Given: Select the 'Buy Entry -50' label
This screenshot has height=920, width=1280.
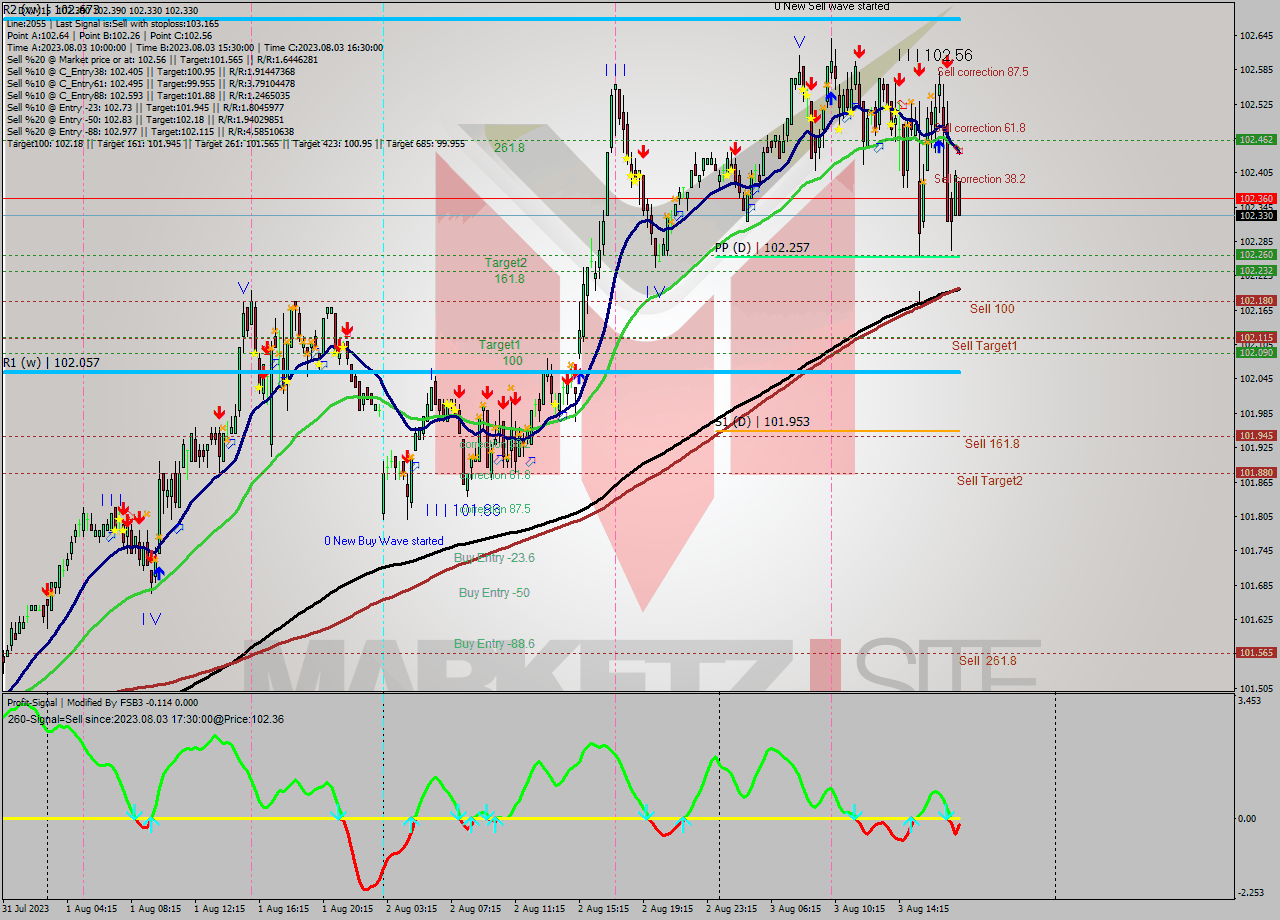Looking at the screenshot, I should [494, 592].
